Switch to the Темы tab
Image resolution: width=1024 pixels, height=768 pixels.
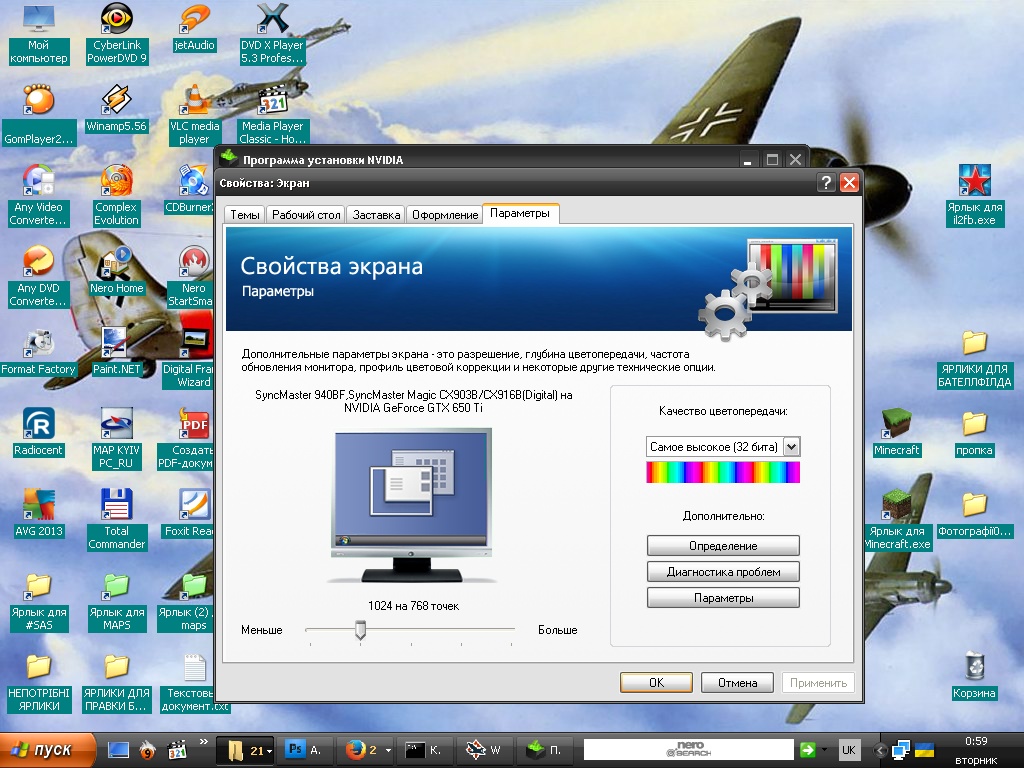coord(245,215)
